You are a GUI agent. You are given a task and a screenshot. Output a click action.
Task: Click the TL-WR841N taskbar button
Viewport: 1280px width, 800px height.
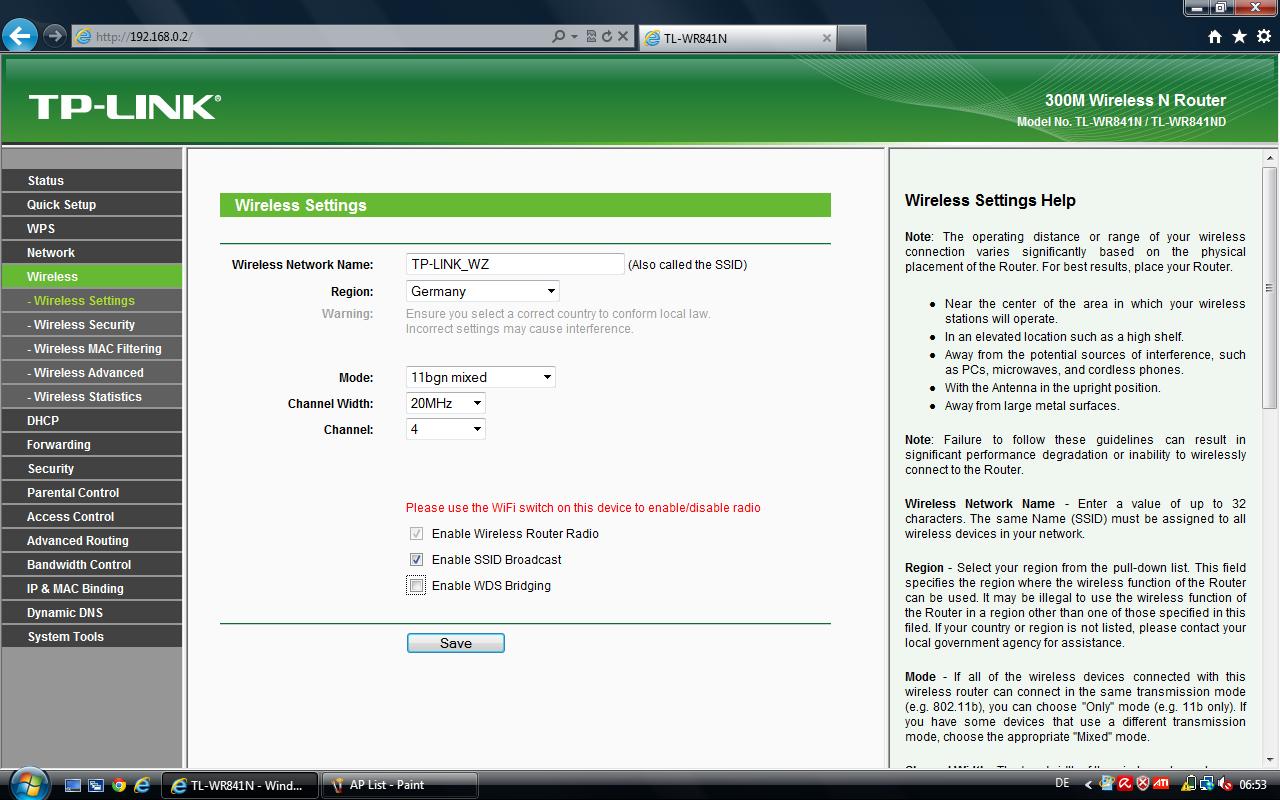[x=240, y=785]
